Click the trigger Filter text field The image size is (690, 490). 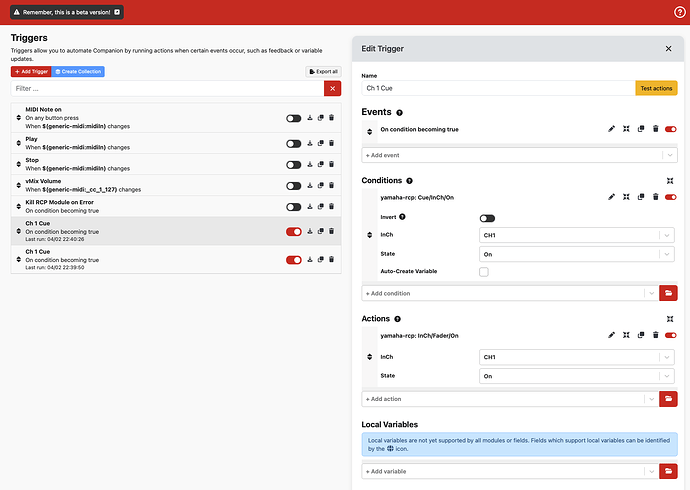tap(167, 89)
